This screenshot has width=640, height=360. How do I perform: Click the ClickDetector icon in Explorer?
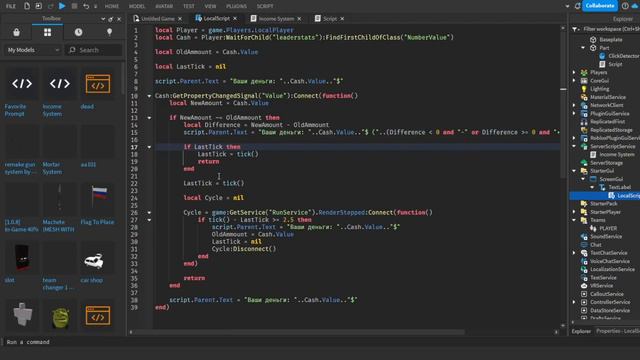[602, 56]
